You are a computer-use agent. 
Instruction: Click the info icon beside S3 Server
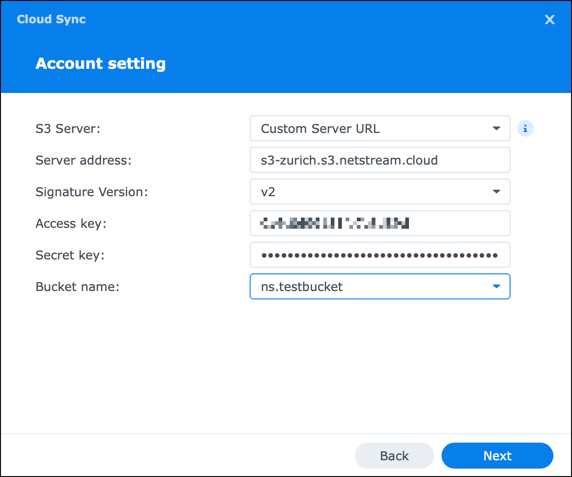pyautogui.click(x=525, y=128)
